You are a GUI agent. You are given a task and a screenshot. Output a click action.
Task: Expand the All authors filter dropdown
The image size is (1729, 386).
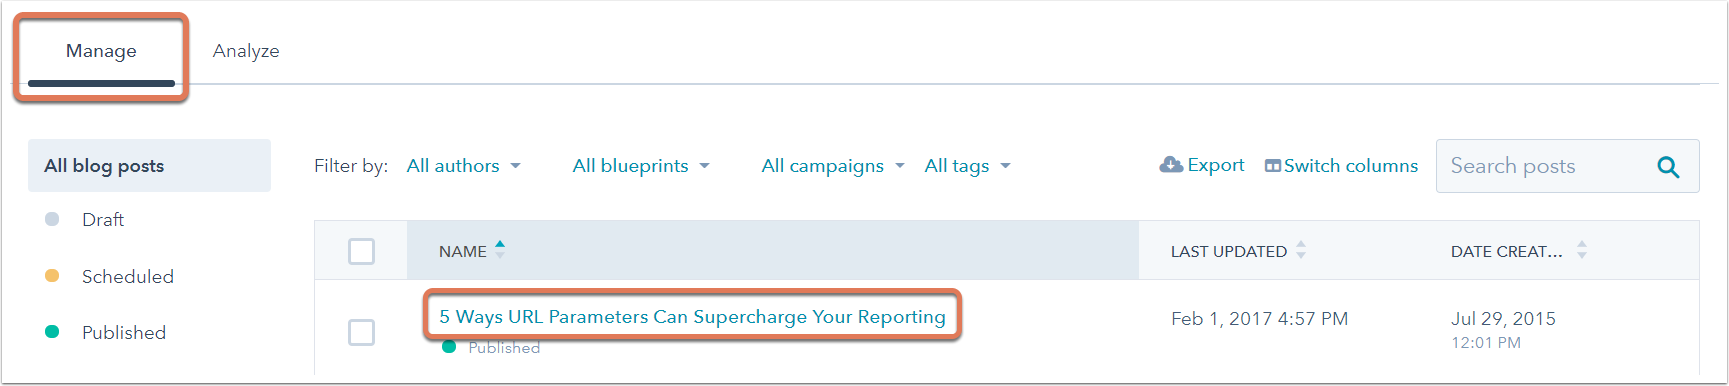464,166
